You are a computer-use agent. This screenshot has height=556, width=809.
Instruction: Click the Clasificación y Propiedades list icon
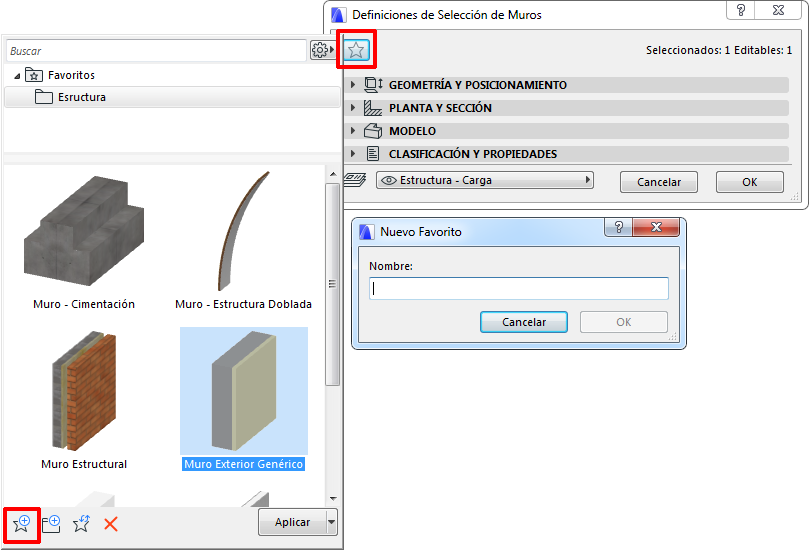click(373, 154)
